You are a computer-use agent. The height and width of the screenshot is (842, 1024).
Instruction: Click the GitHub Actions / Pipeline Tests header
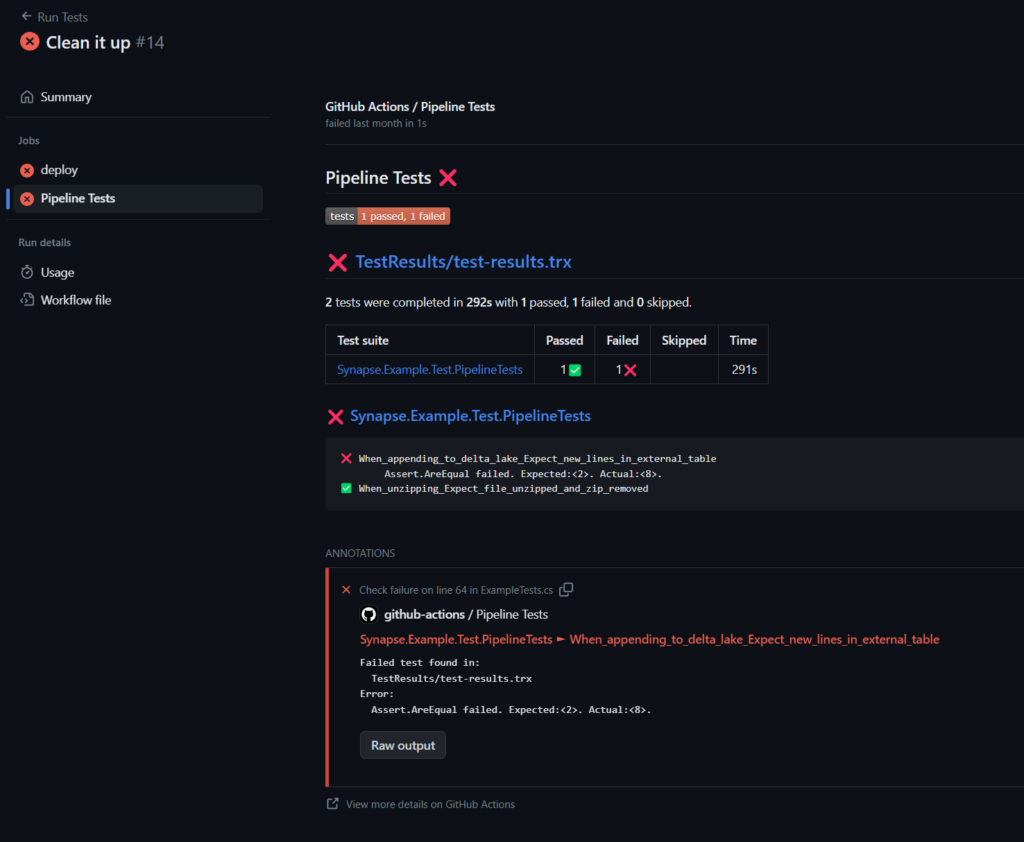[410, 106]
